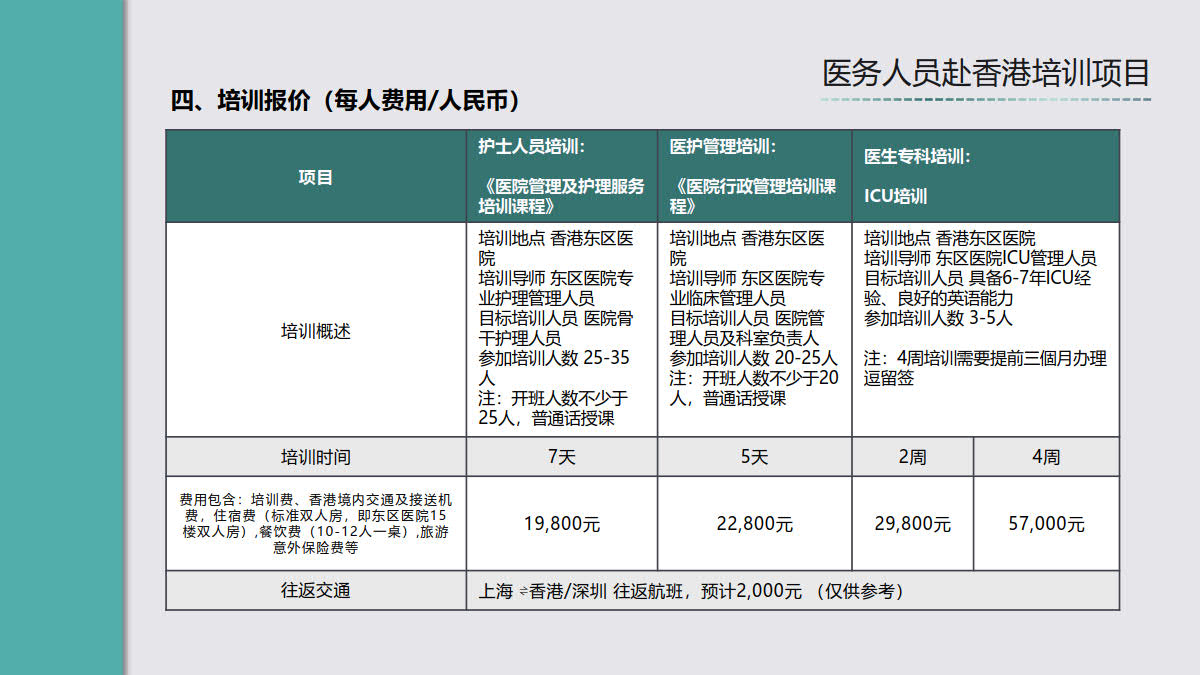Click the 2周 duration cell

point(913,457)
